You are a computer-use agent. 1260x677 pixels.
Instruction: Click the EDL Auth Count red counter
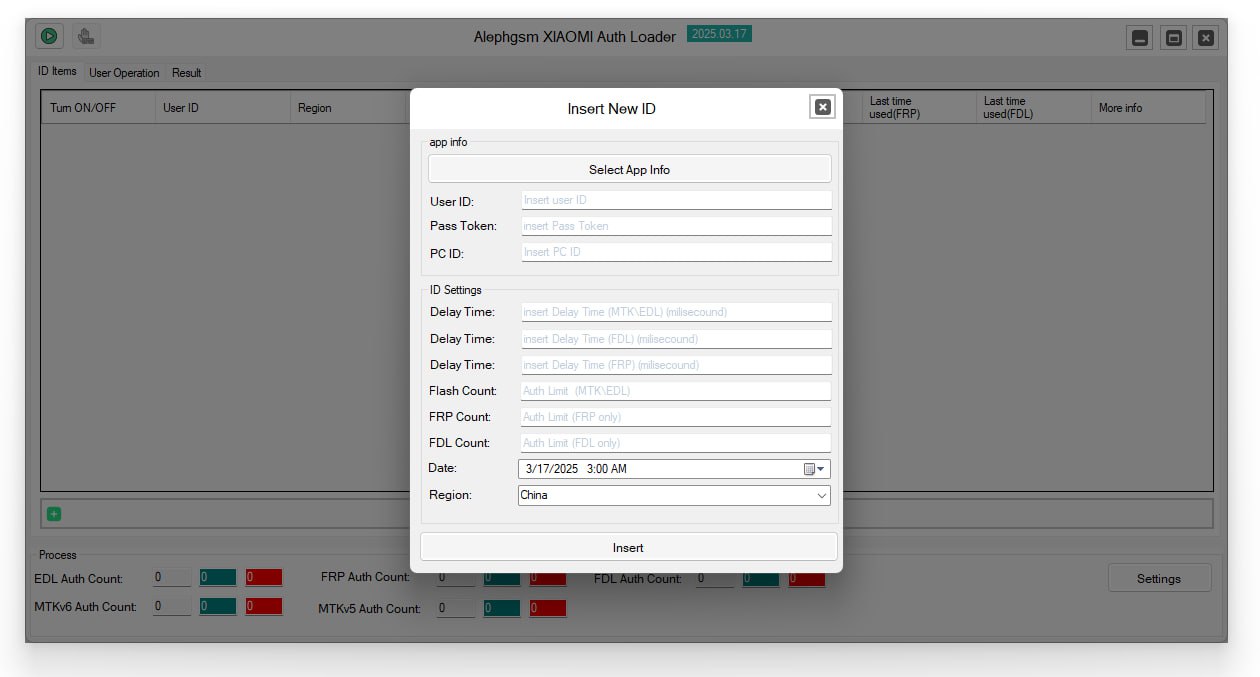click(264, 578)
